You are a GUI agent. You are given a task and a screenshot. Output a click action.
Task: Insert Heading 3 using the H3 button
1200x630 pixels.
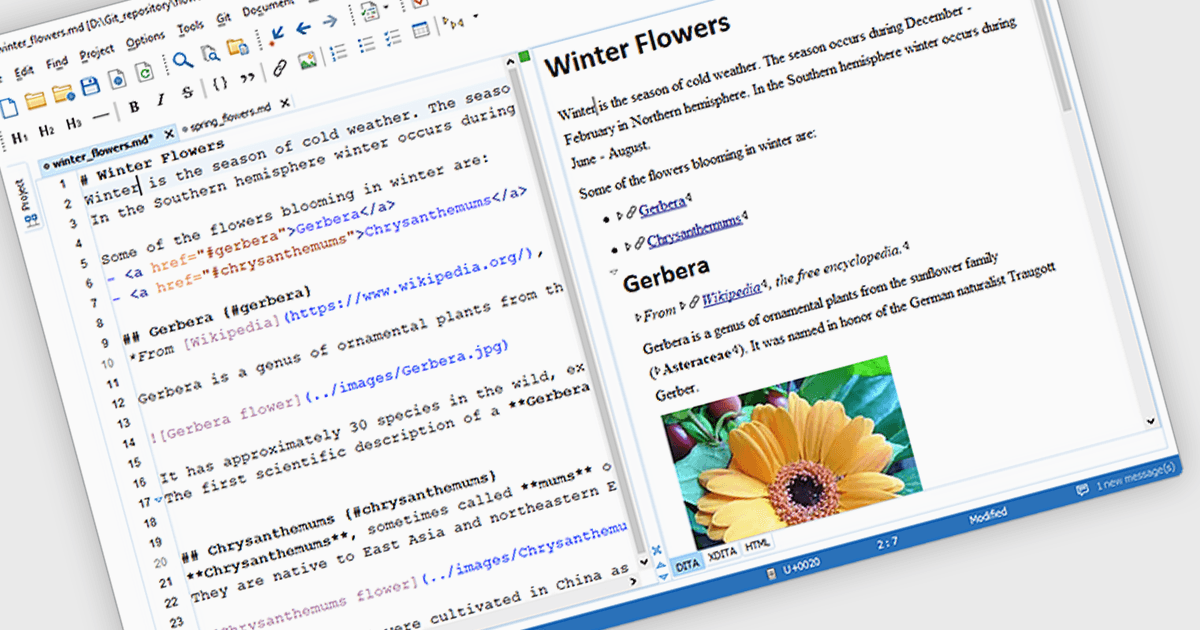point(74,123)
